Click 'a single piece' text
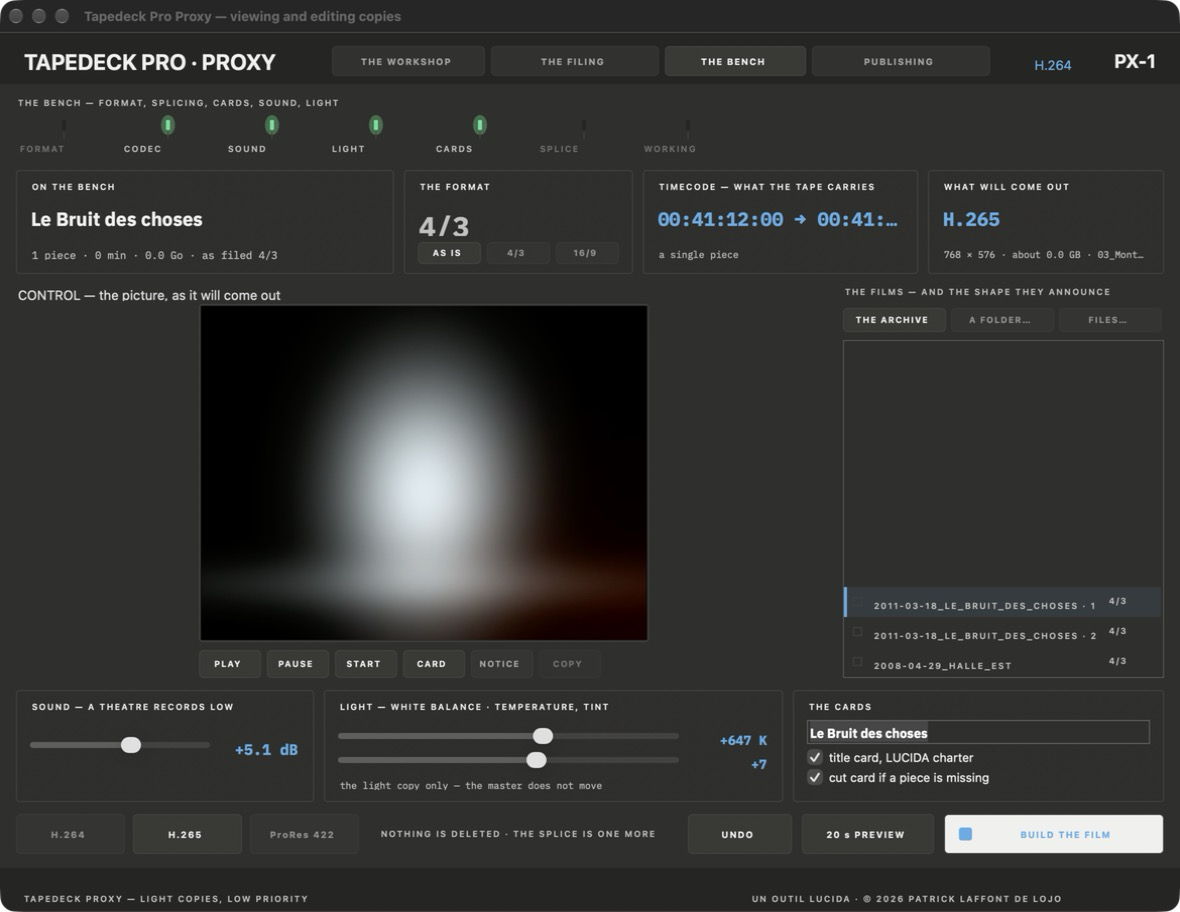The width and height of the screenshot is (1180, 912). (x=698, y=255)
